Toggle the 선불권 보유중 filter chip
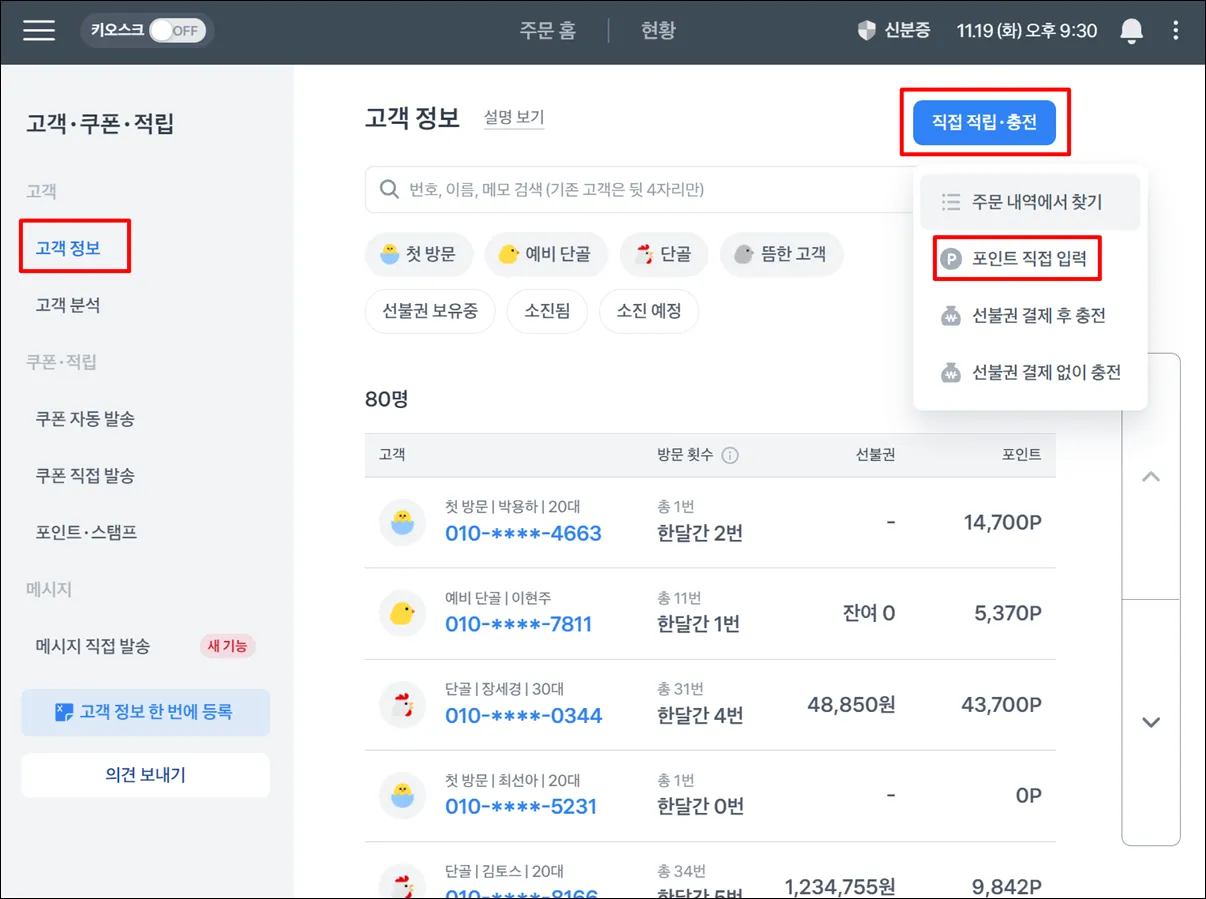 [430, 311]
